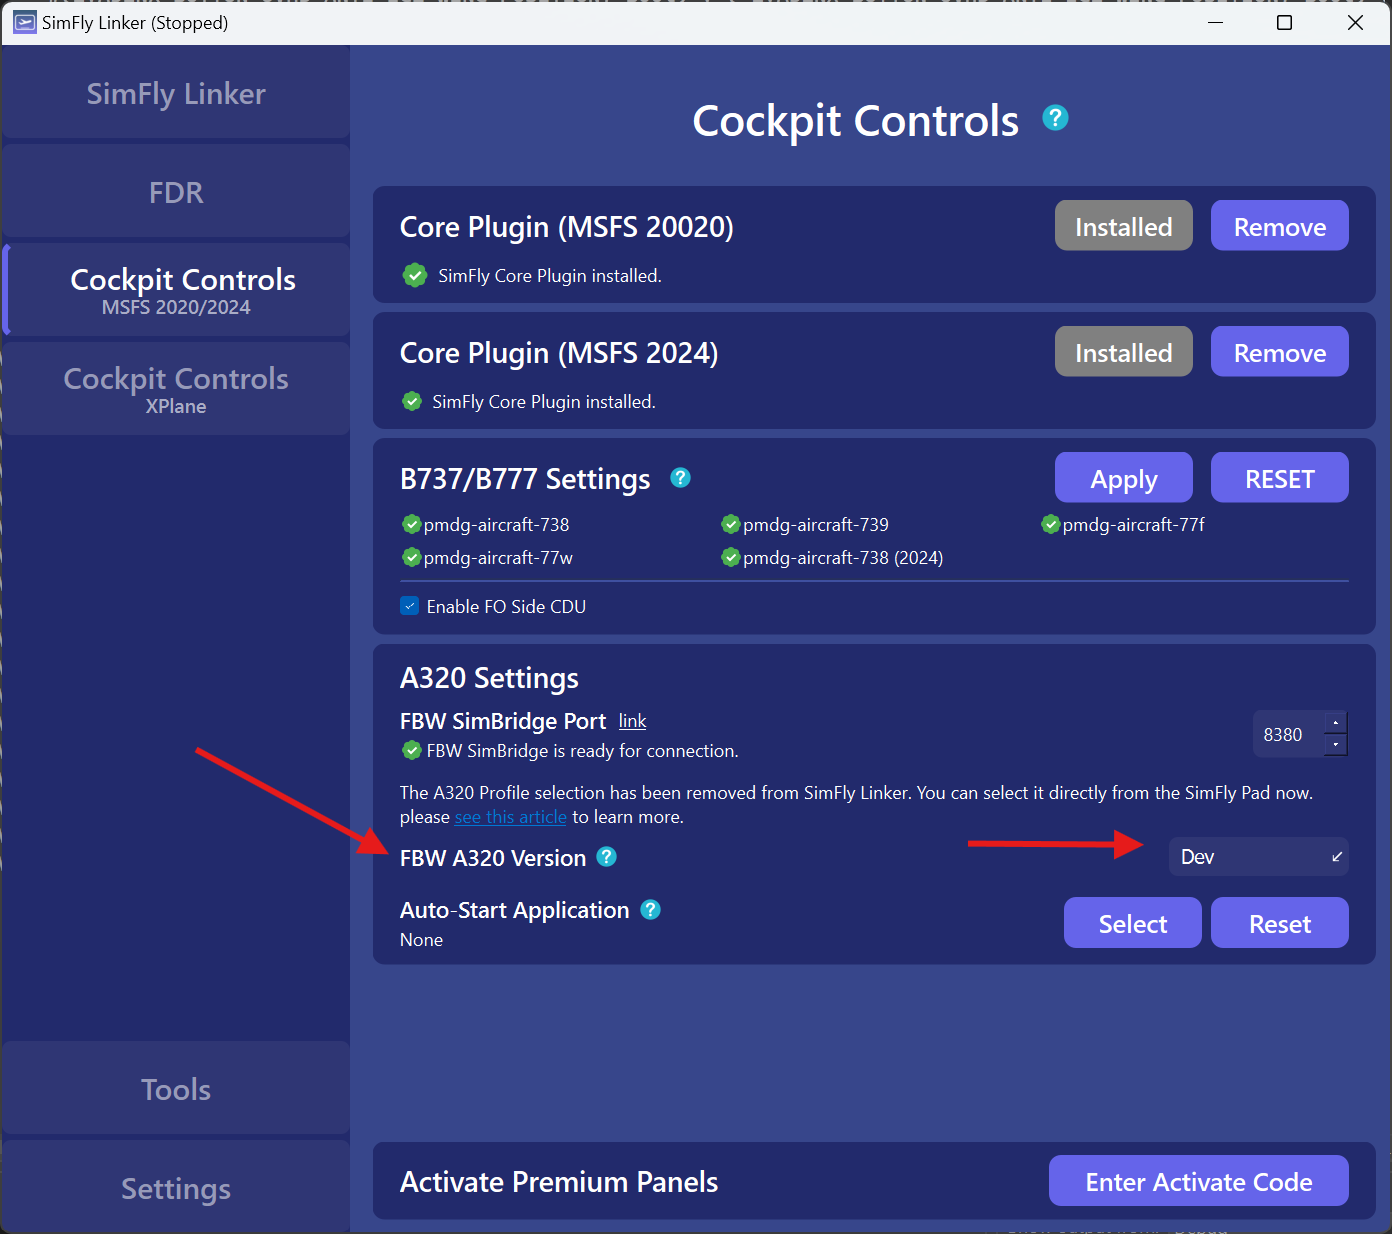Apply the B737/B777 Settings
Image resolution: width=1392 pixels, height=1234 pixels.
tap(1124, 478)
